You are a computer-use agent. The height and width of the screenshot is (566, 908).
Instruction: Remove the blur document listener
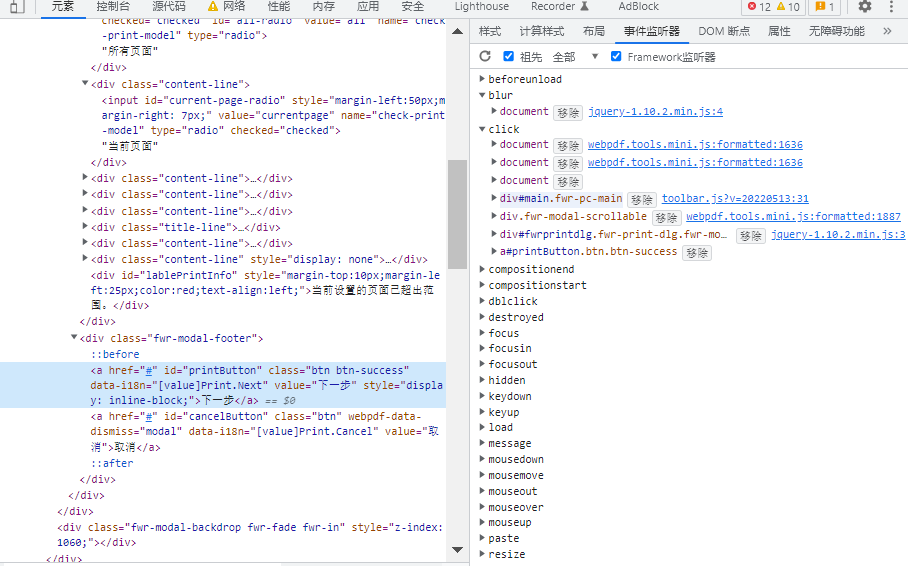568,112
